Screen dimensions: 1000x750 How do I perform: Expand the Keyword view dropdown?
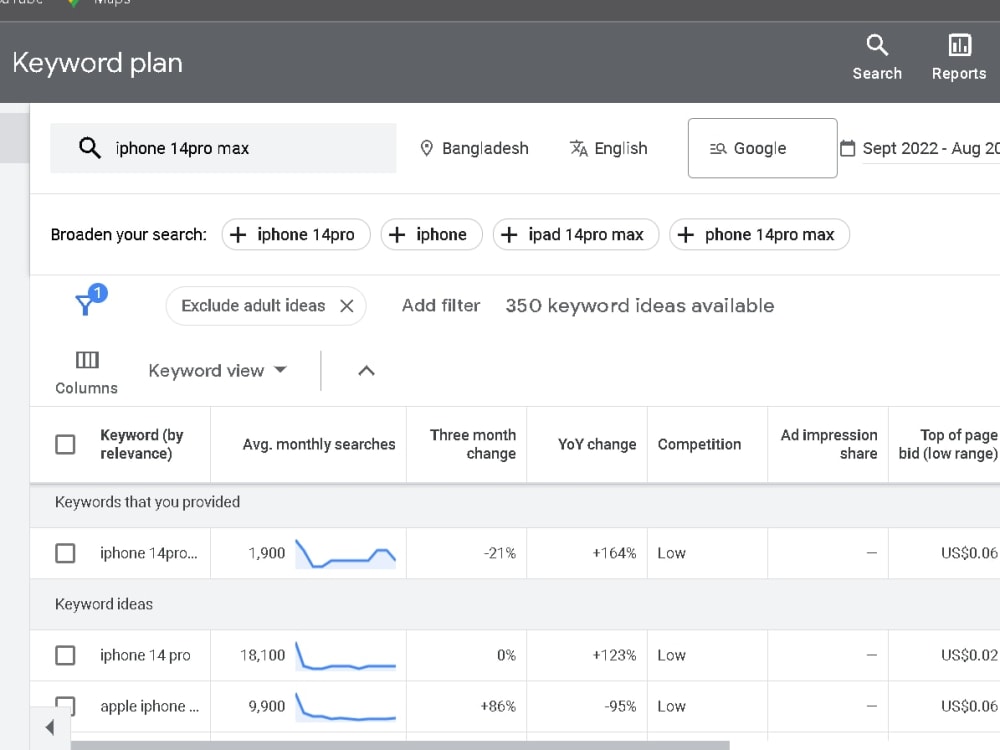tap(217, 371)
